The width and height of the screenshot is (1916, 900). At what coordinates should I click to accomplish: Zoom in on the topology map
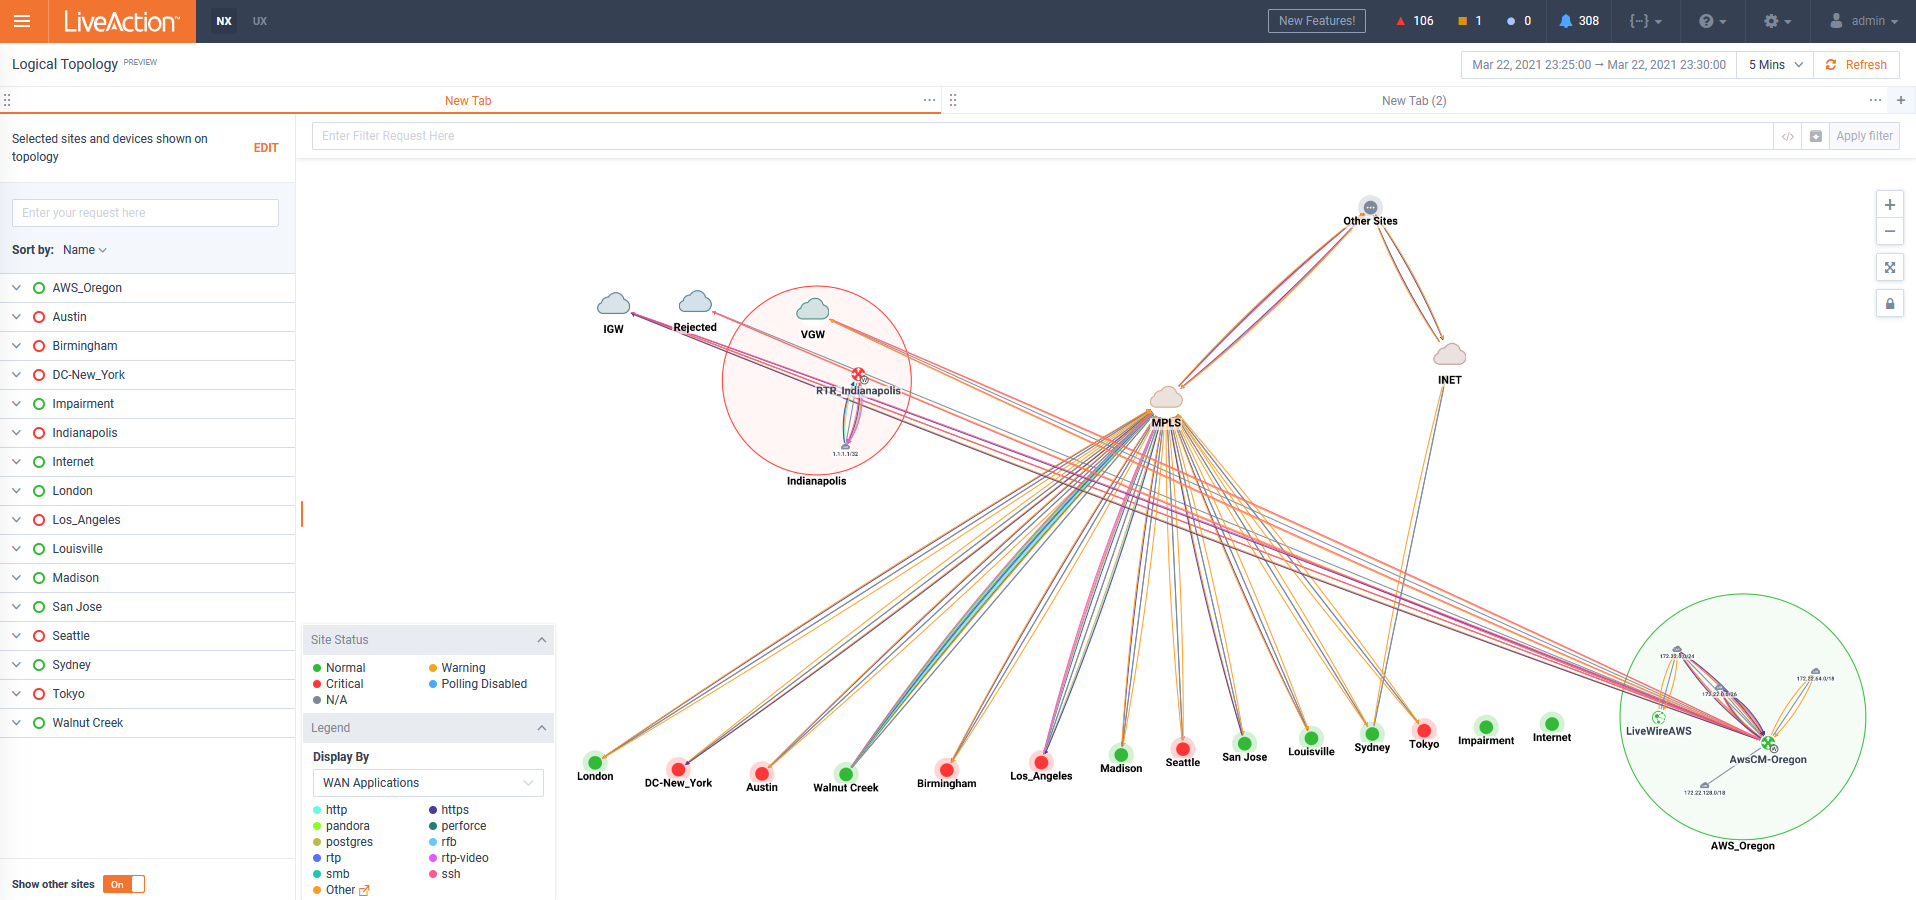(x=1889, y=205)
